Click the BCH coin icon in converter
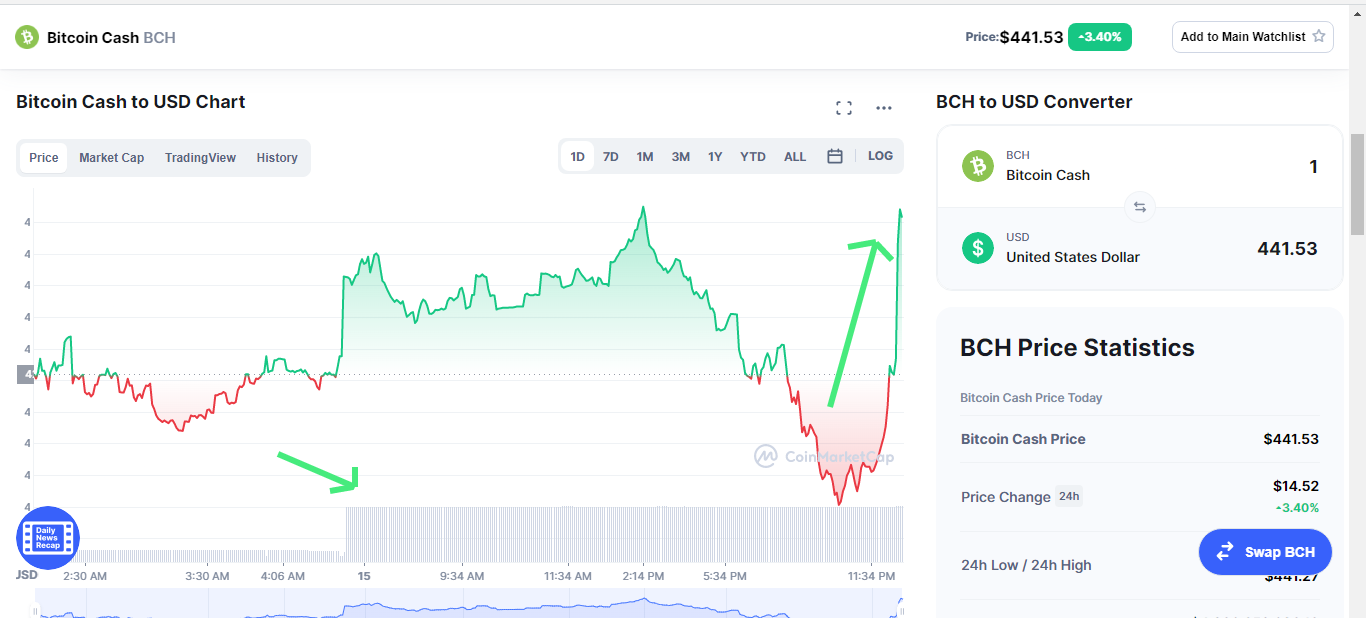 tap(978, 165)
